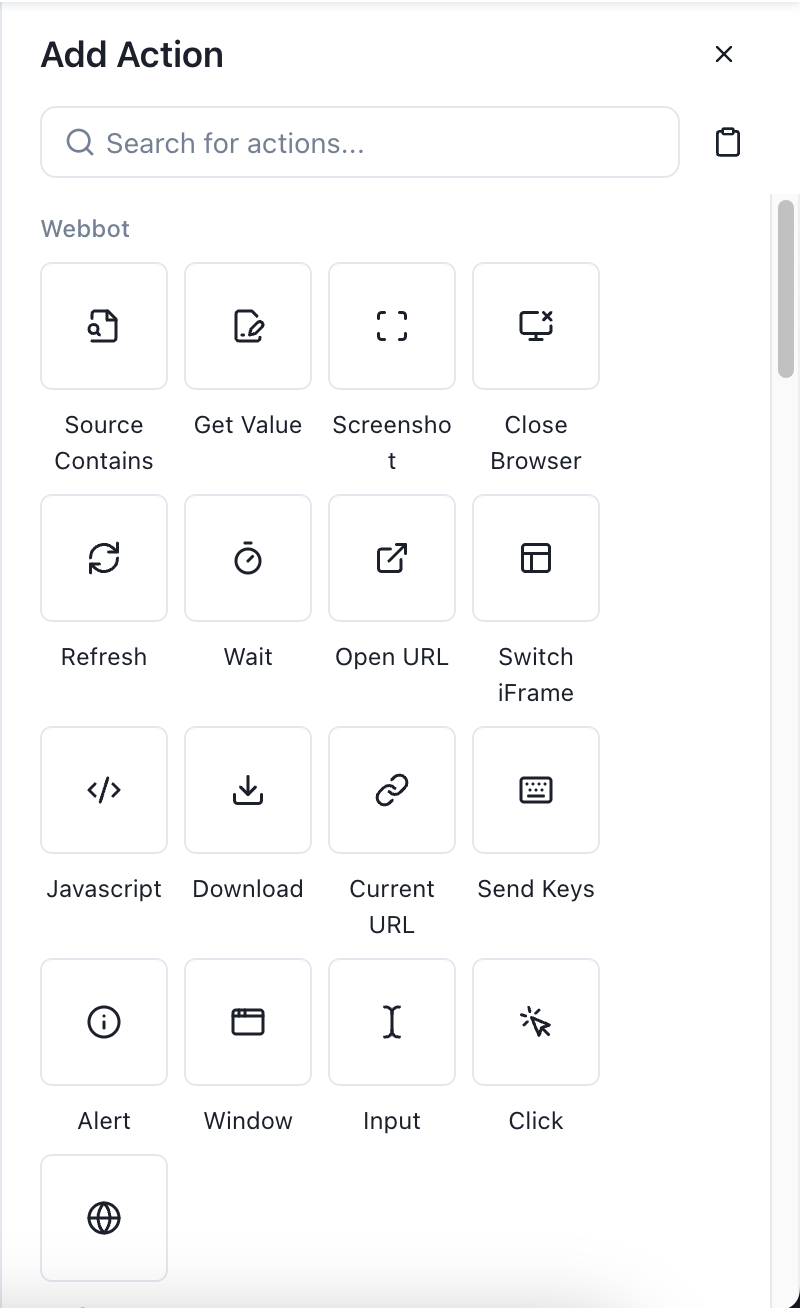
Task: Select the Refresh action
Action: click(104, 558)
